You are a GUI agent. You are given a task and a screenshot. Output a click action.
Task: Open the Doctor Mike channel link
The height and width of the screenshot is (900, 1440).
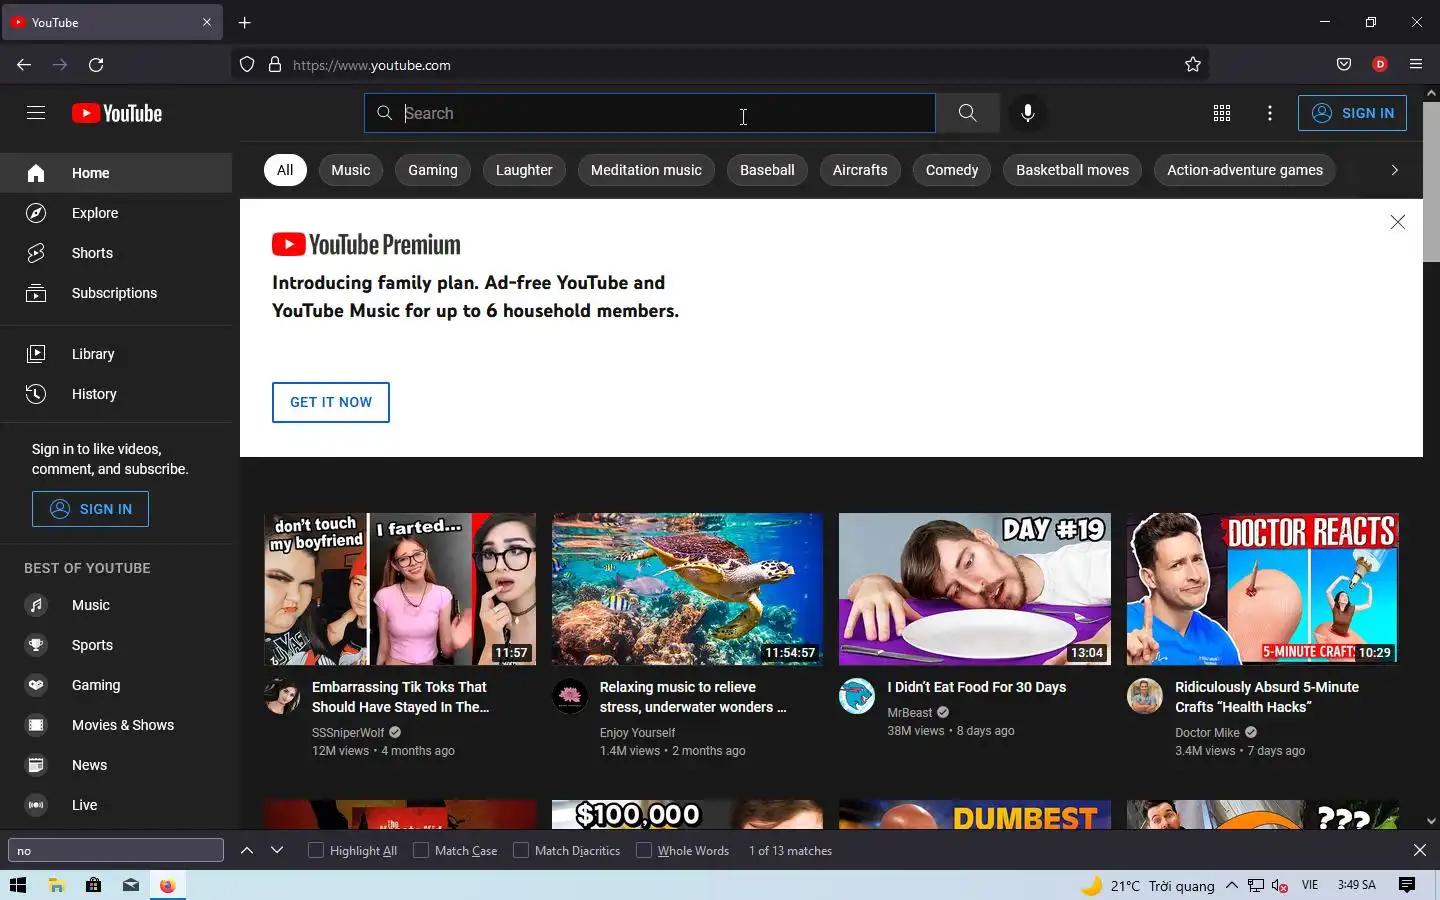[1207, 733]
